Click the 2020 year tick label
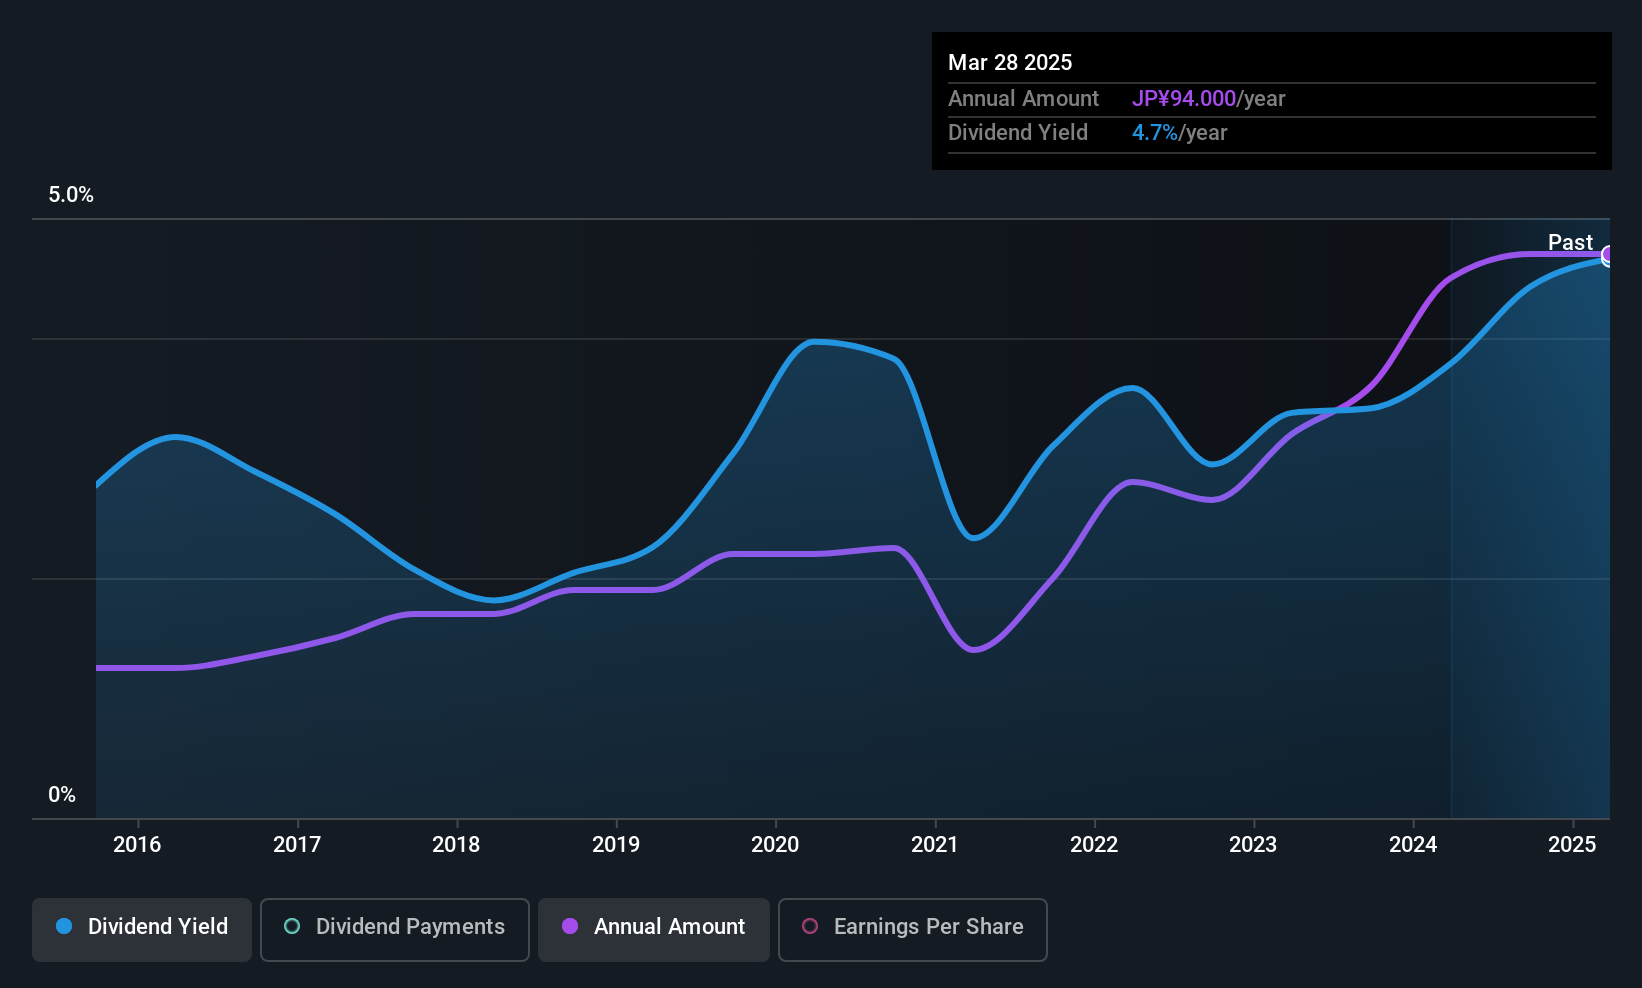Viewport: 1642px width, 988px height. pos(775,845)
